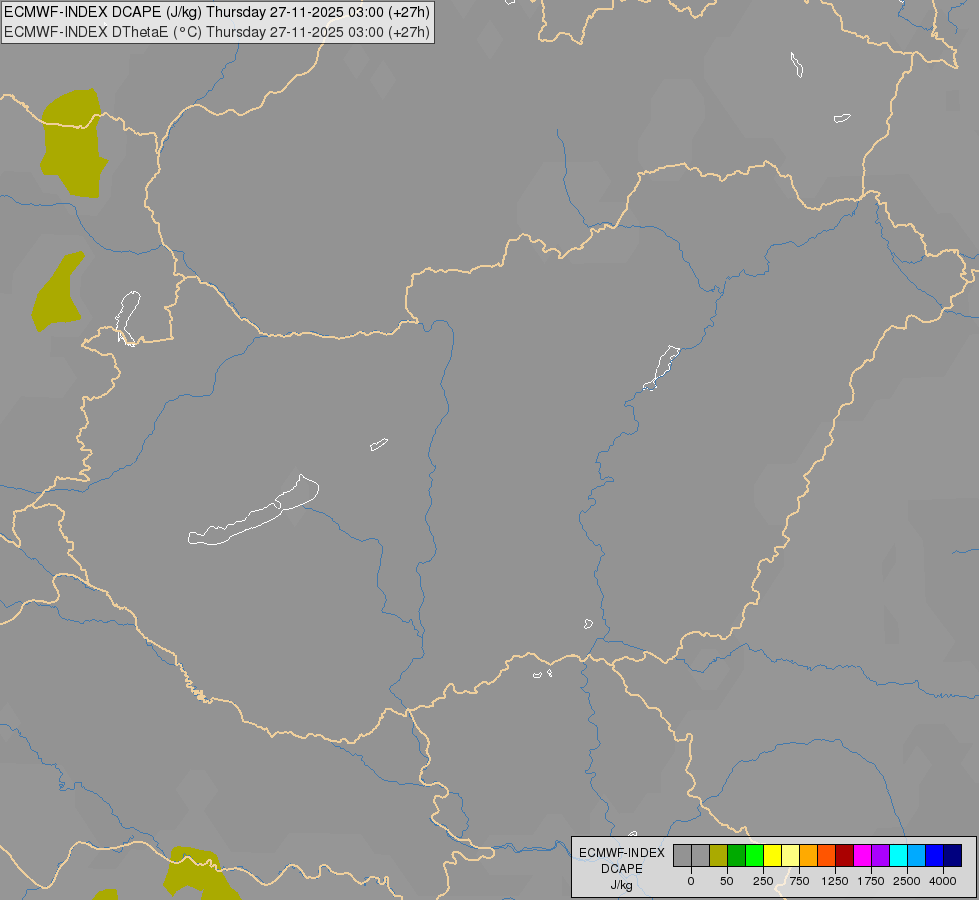The height and width of the screenshot is (900, 979).
Task: Select the pale yellow legend swatch
Action: [x=790, y=856]
